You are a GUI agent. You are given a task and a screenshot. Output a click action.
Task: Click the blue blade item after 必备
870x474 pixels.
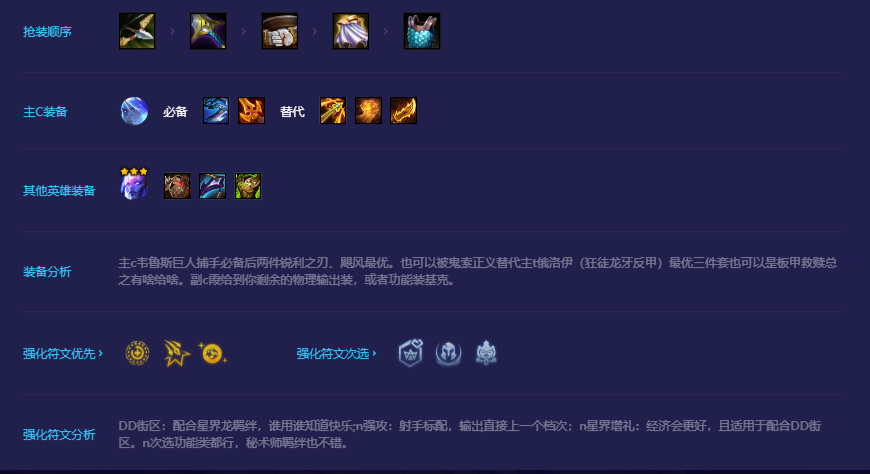[x=216, y=110]
